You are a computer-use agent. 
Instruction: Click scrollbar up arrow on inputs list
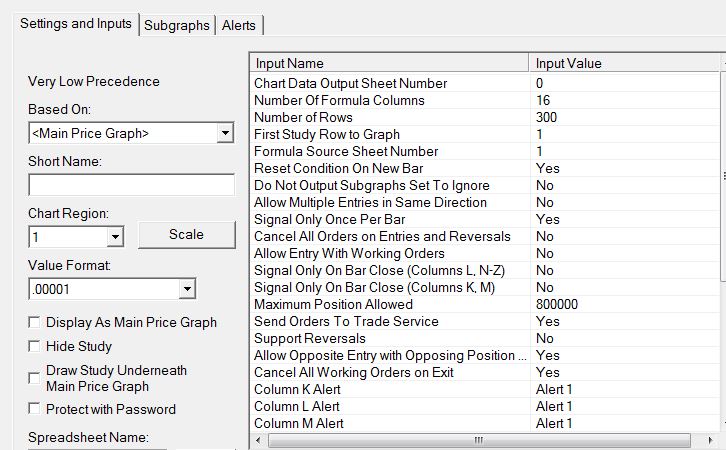(722, 63)
